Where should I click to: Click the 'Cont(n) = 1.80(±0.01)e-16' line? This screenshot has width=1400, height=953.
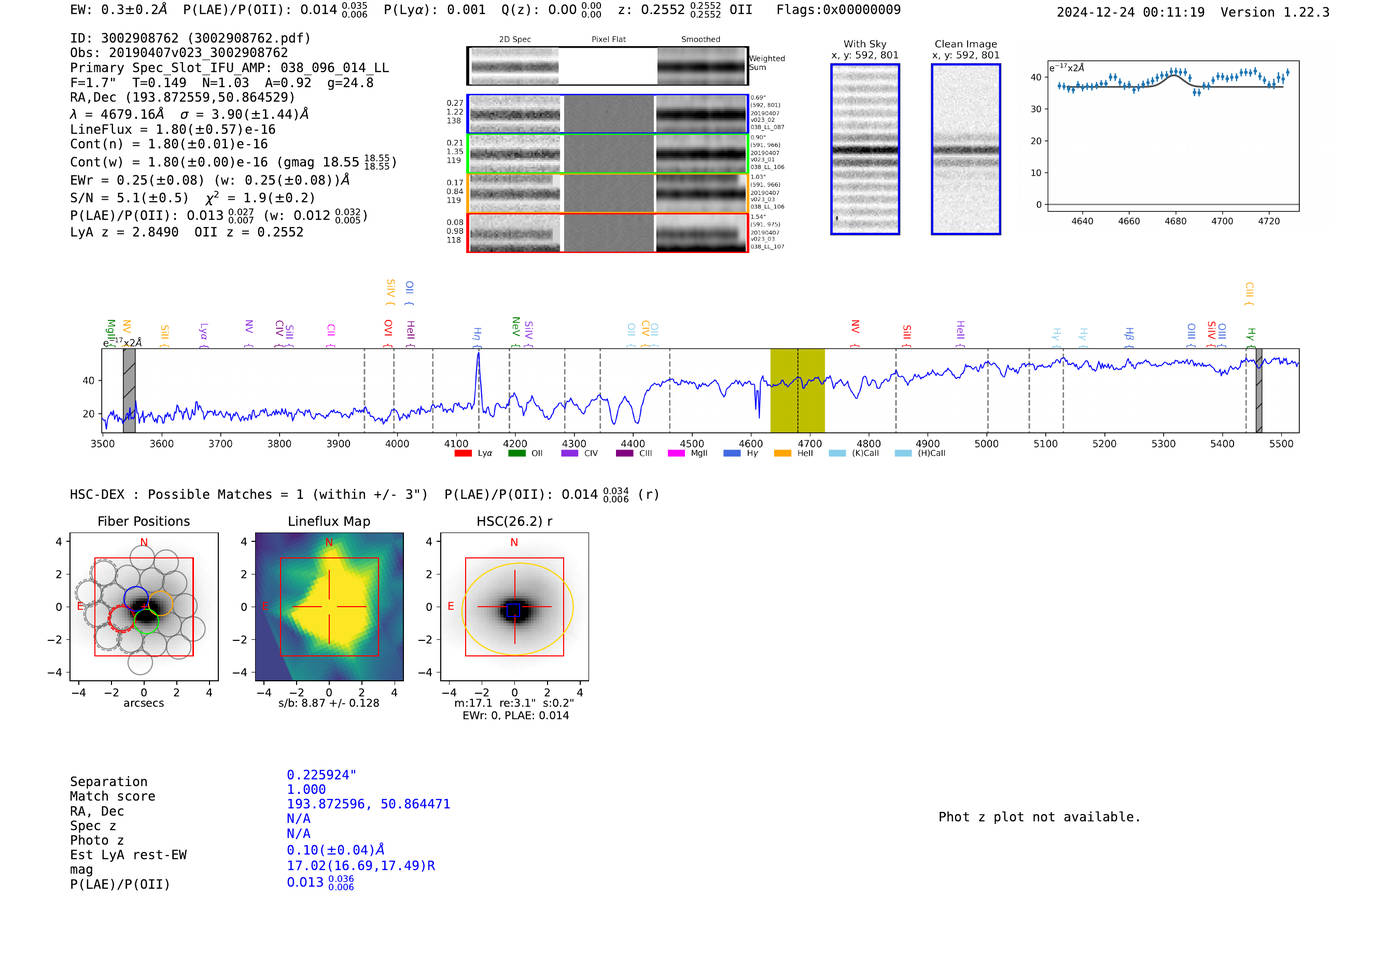[x=169, y=144]
